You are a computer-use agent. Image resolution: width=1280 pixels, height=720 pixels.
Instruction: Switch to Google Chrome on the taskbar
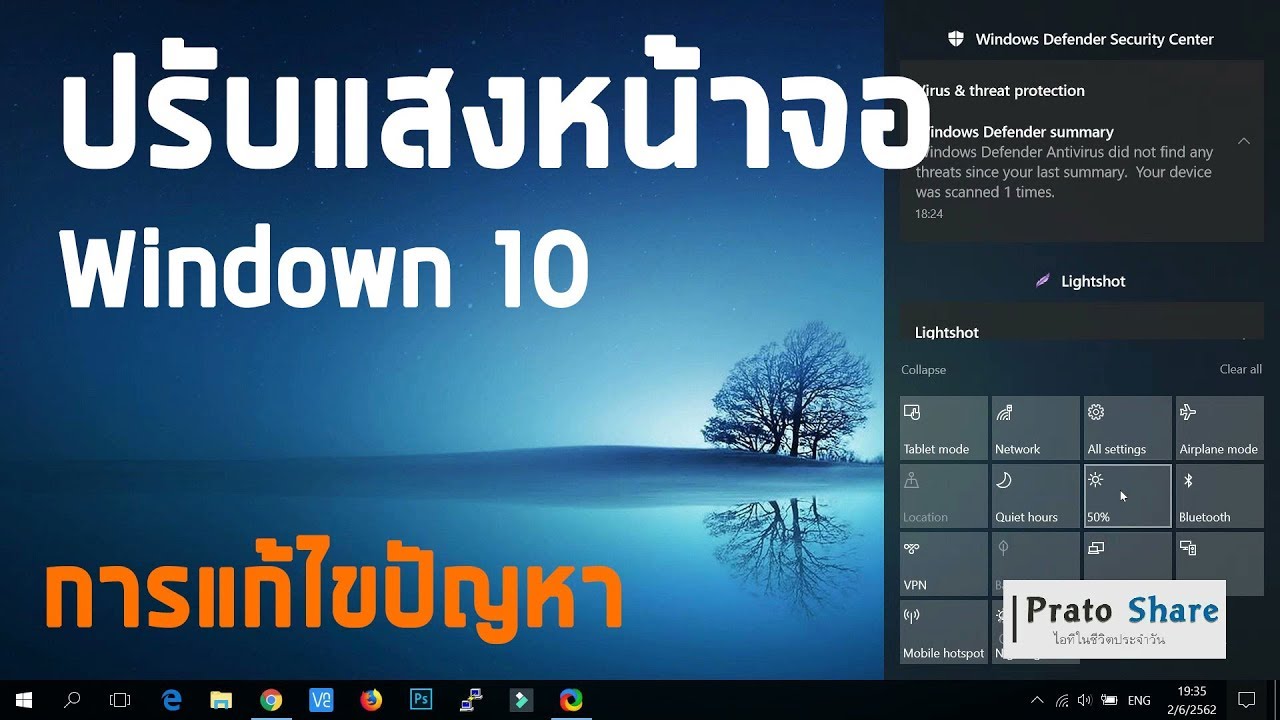(271, 700)
